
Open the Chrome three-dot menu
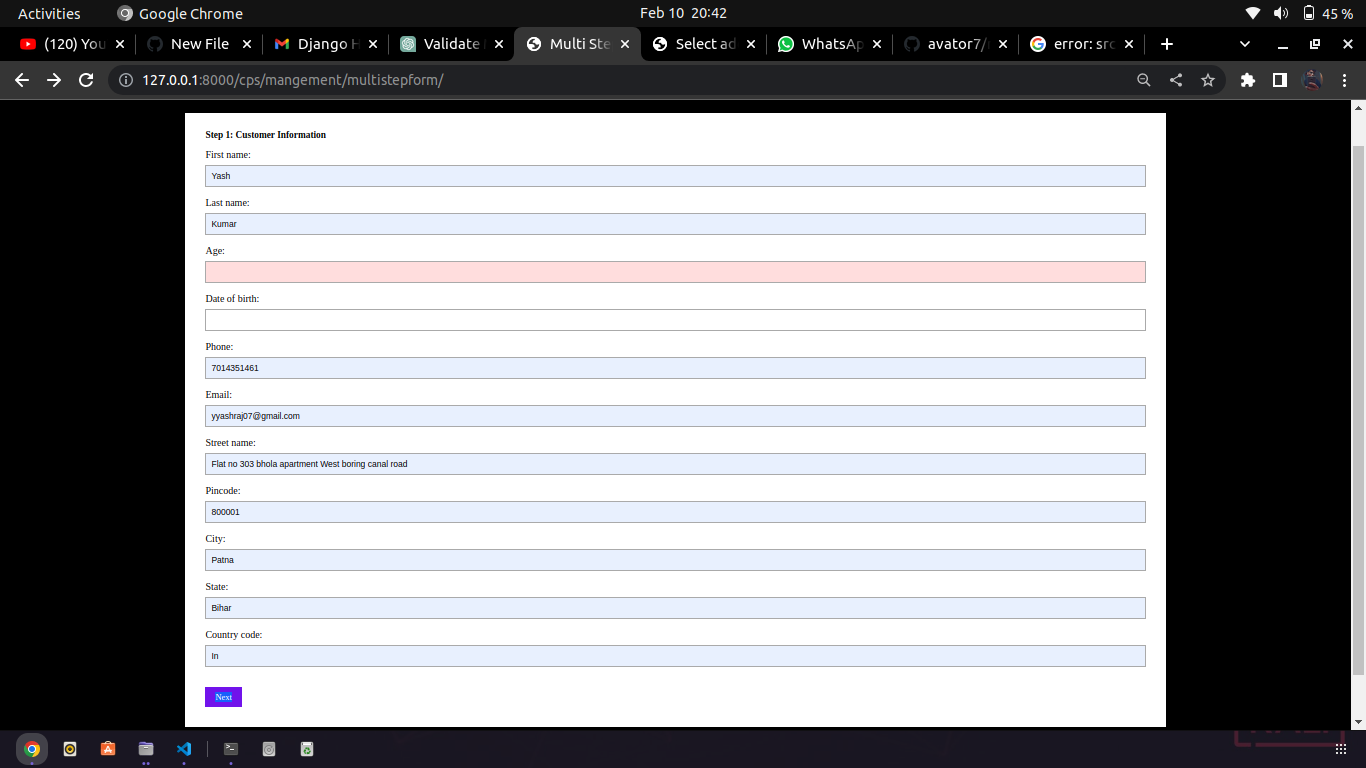tap(1345, 80)
